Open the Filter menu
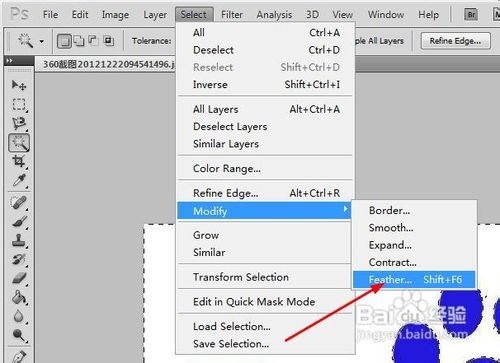The width and height of the screenshot is (500, 363). [x=232, y=15]
